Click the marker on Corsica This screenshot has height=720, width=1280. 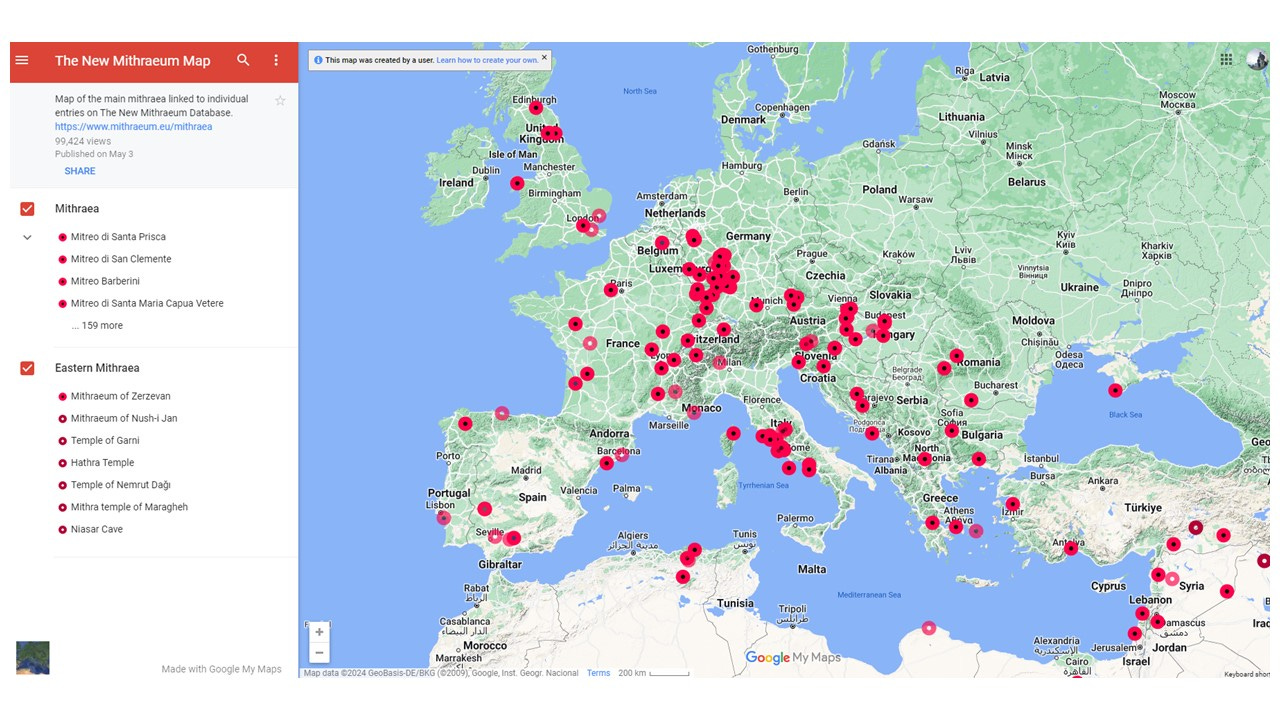point(734,433)
